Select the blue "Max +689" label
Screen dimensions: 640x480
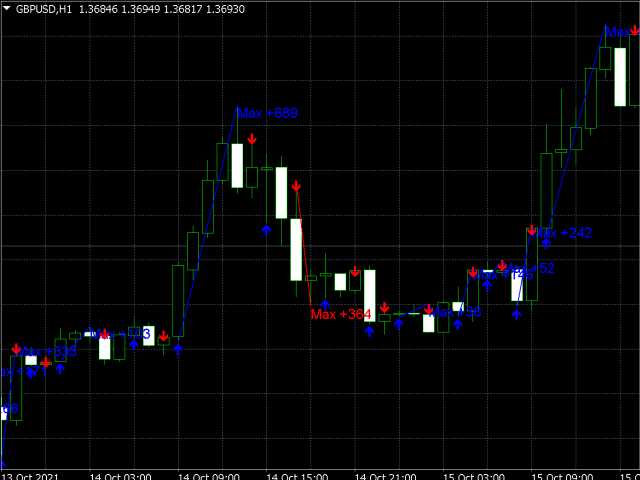267,113
